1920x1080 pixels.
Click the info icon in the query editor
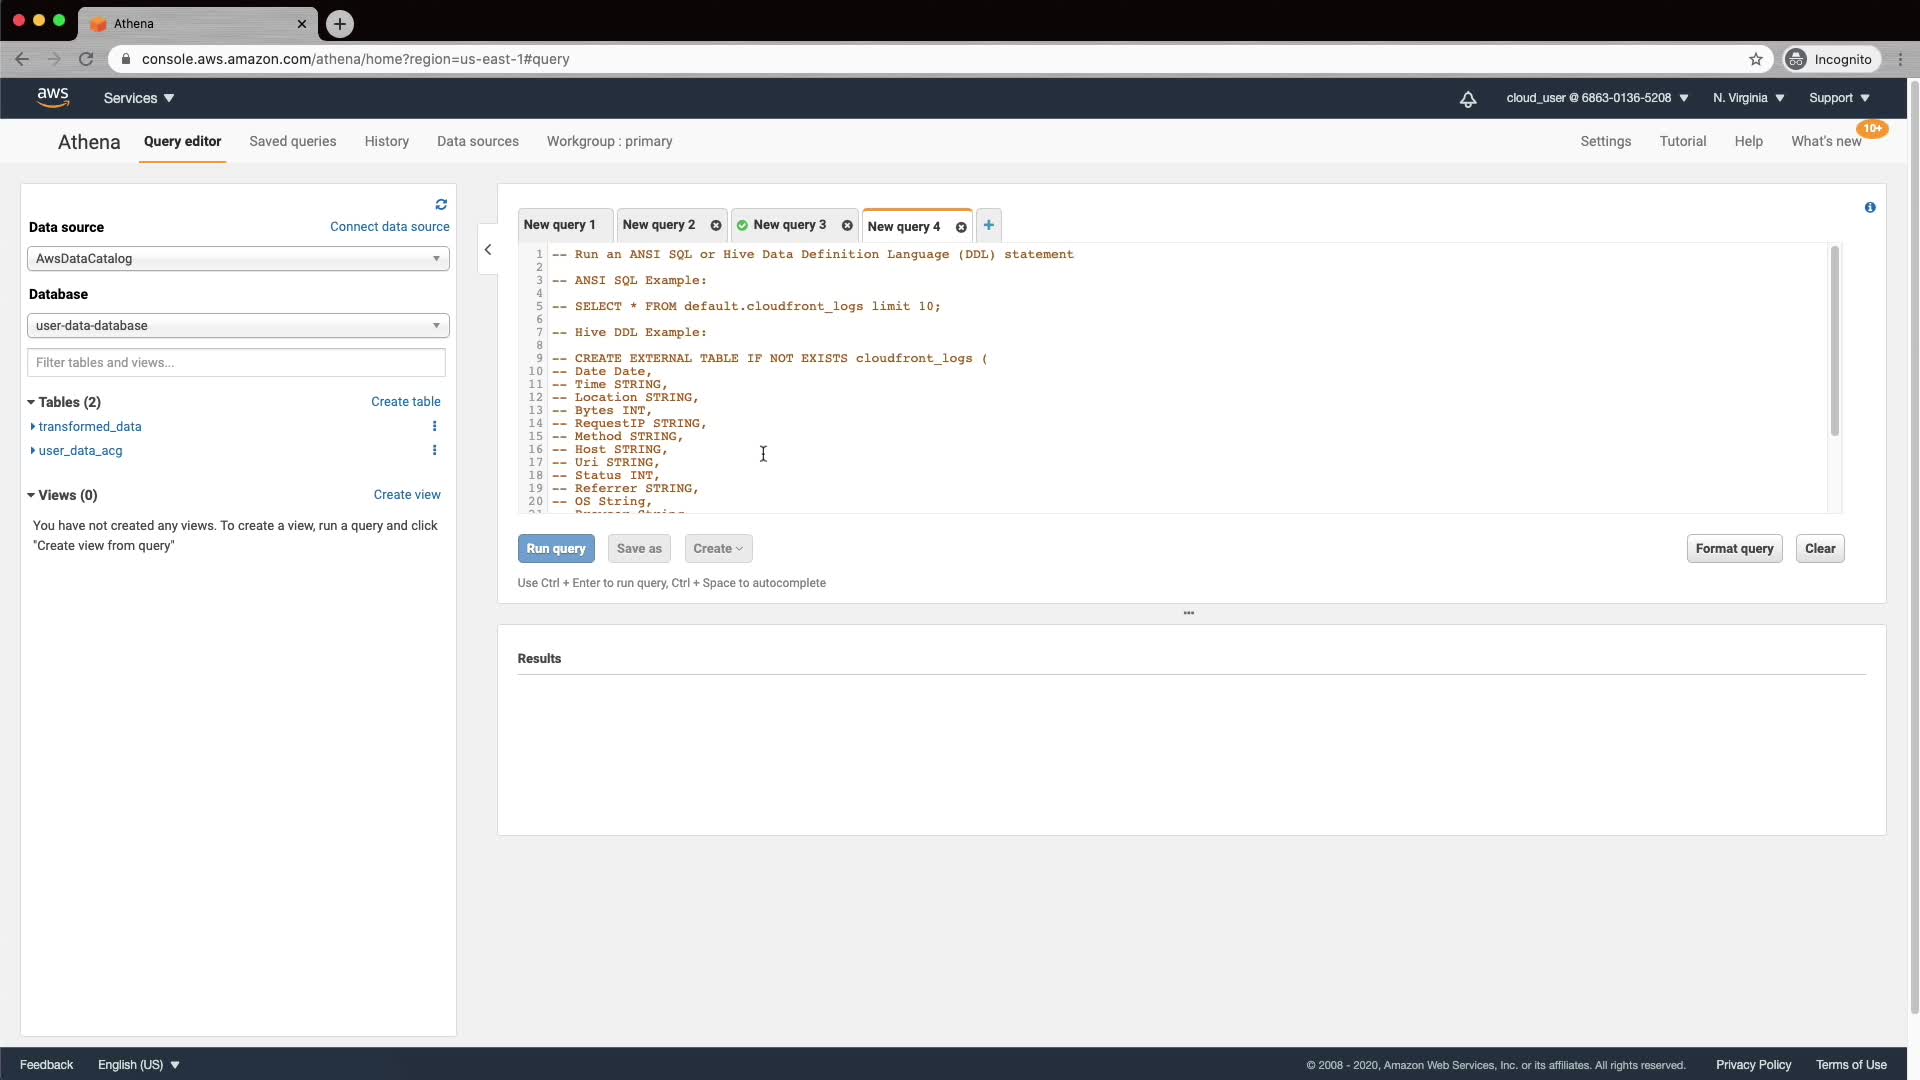[x=1870, y=207]
